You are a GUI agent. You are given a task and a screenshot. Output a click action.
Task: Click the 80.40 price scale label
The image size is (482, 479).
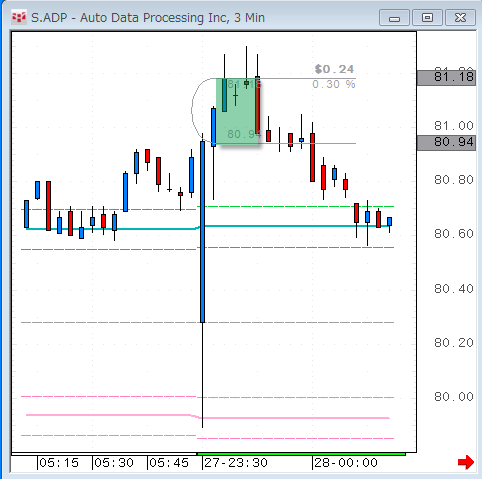point(454,289)
